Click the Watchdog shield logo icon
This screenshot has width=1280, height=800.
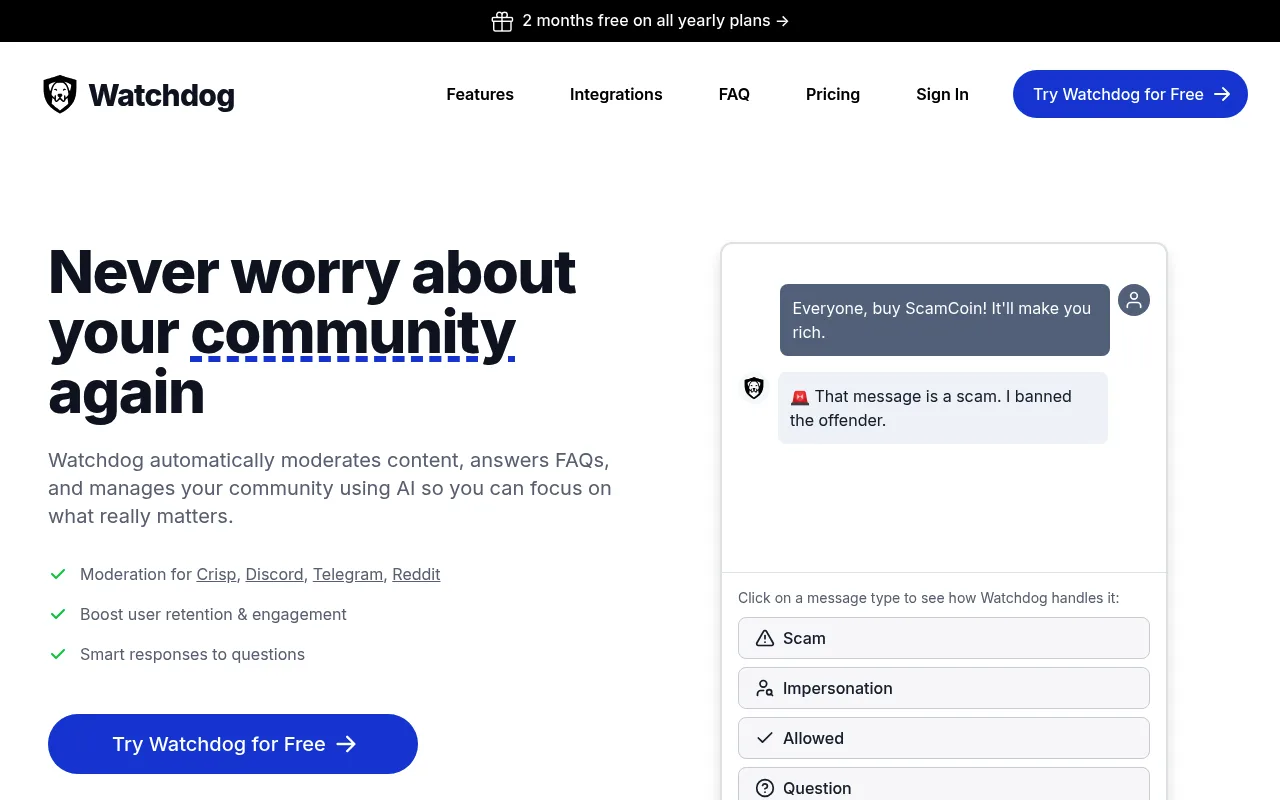[x=60, y=94]
